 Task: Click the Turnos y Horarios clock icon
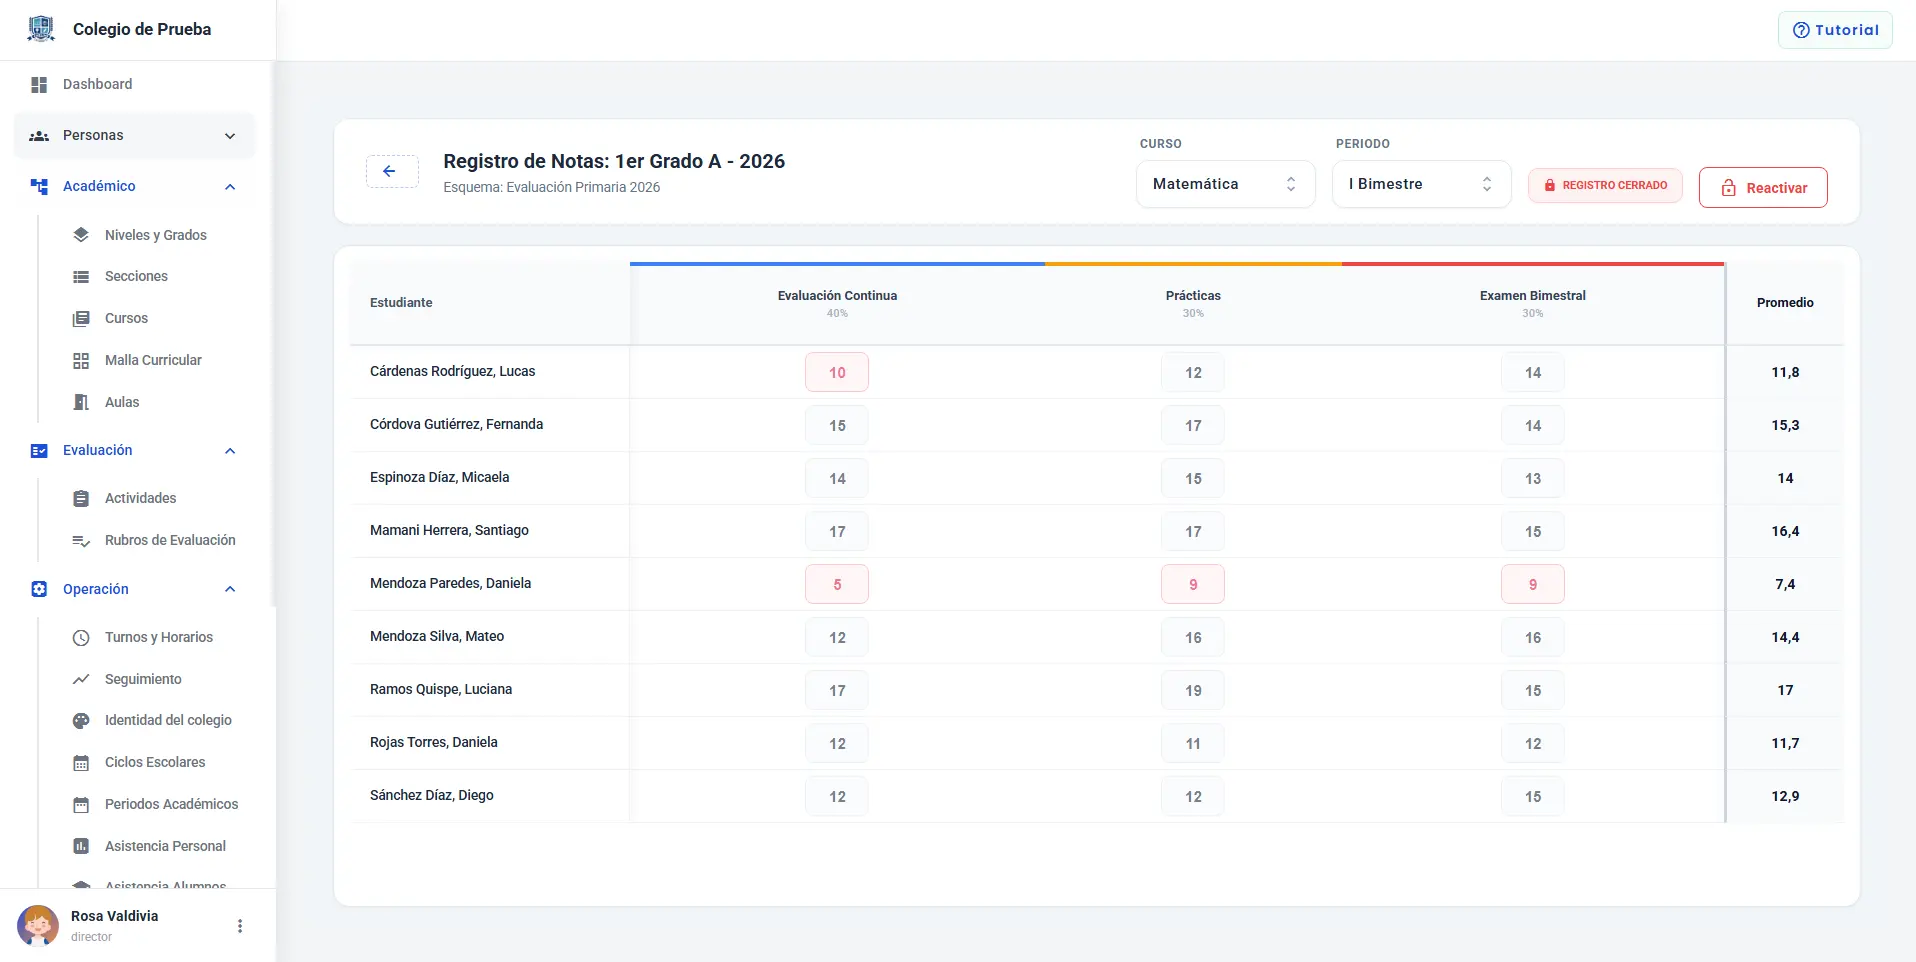[x=81, y=638]
